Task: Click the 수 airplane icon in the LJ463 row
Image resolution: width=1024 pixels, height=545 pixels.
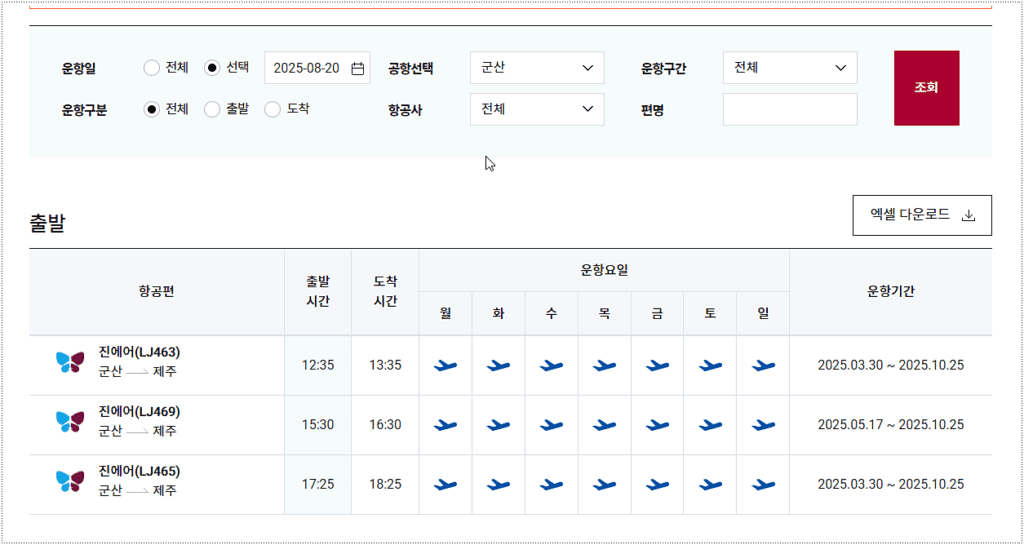Action: tap(551, 366)
